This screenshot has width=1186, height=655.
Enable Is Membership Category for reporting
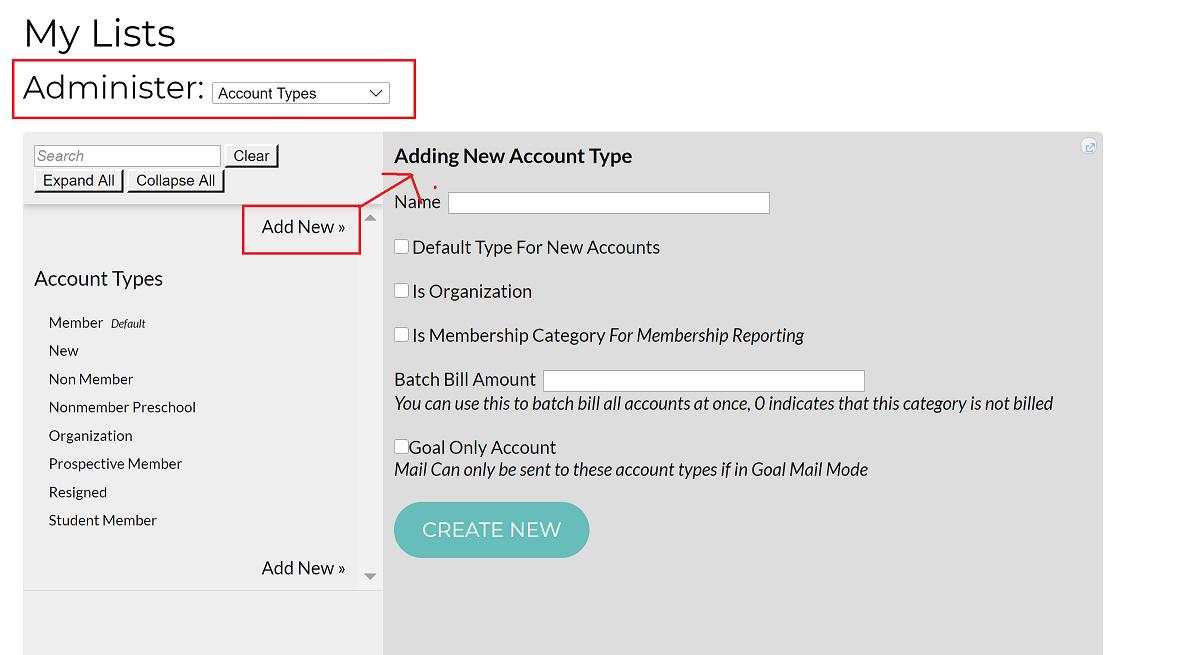pyautogui.click(x=401, y=335)
